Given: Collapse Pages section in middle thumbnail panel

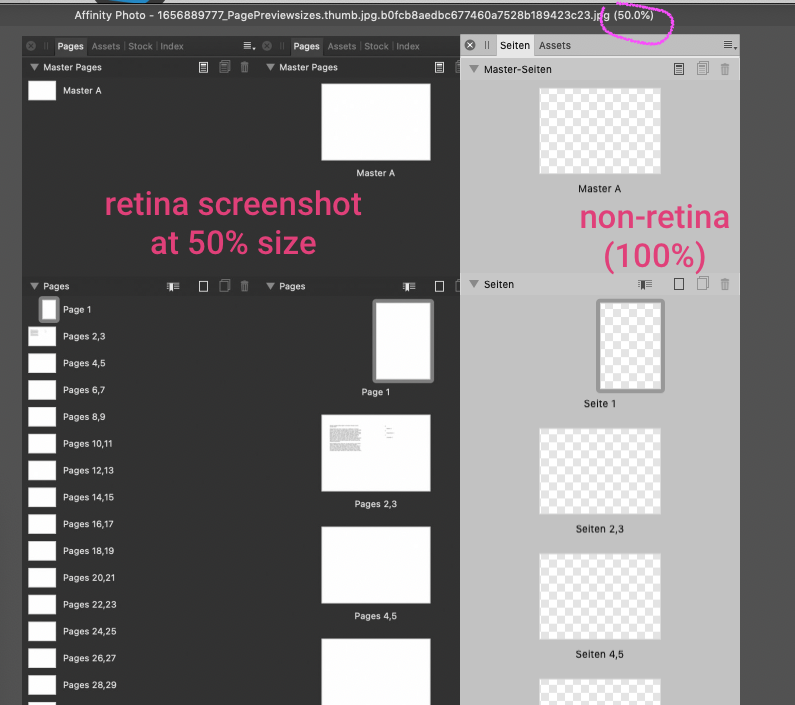Looking at the screenshot, I should [270, 286].
